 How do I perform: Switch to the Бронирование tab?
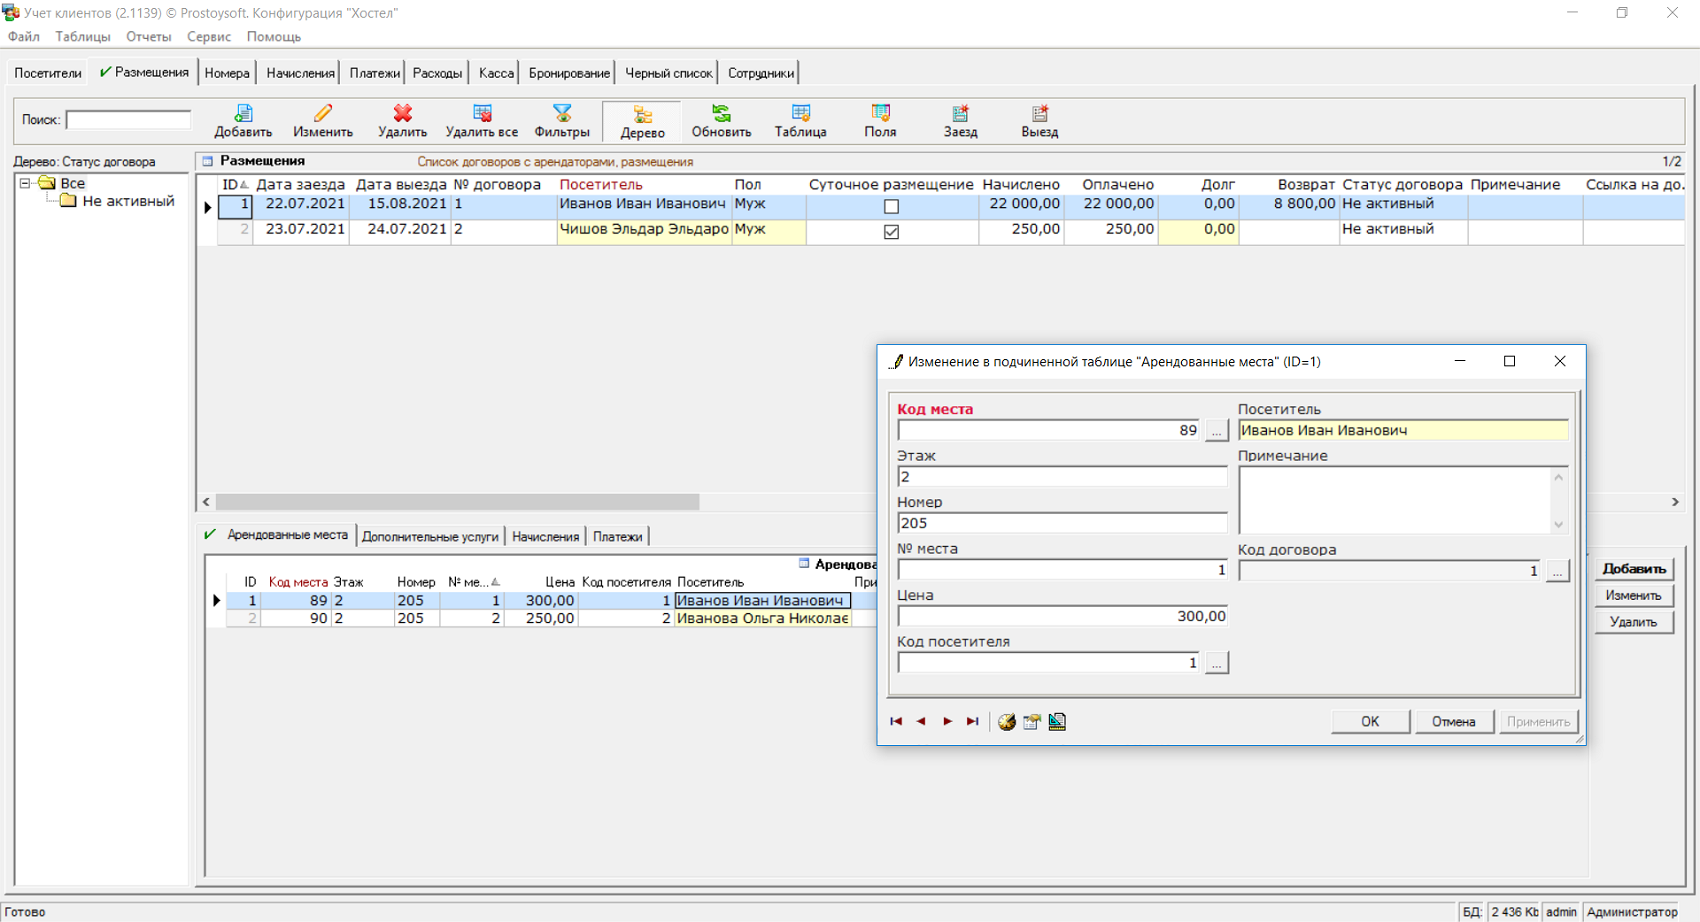pyautogui.click(x=569, y=73)
